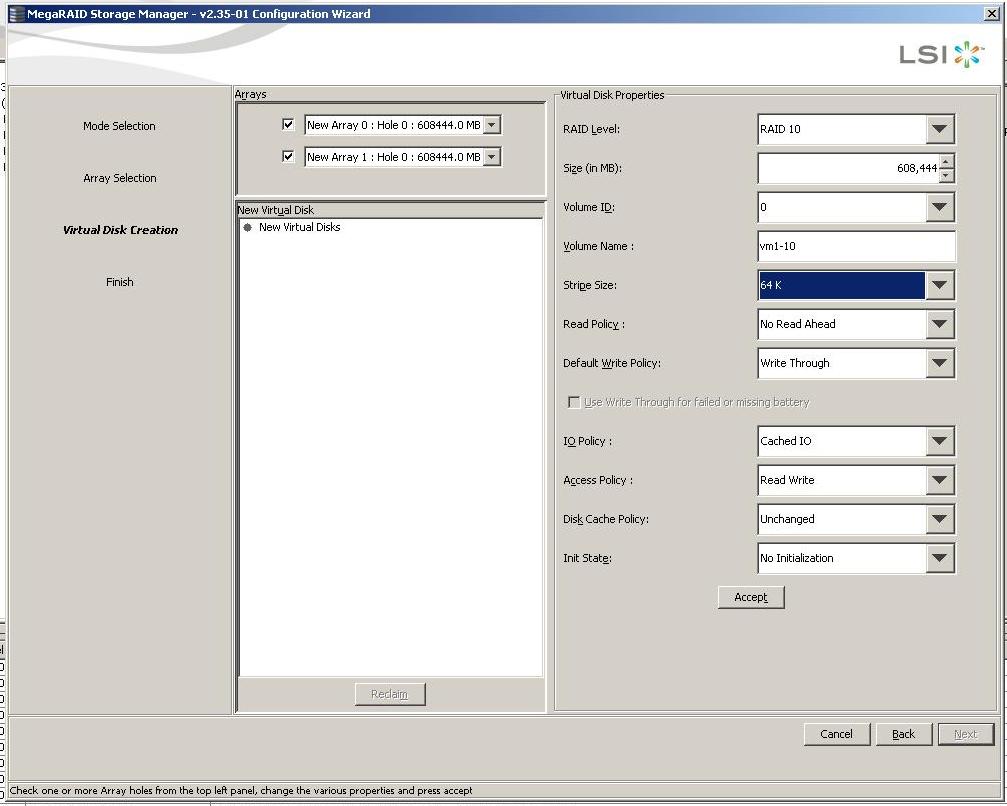The width and height of the screenshot is (1007, 806).
Task: Uncheck the New Array 0 checkbox
Action: coord(289,125)
